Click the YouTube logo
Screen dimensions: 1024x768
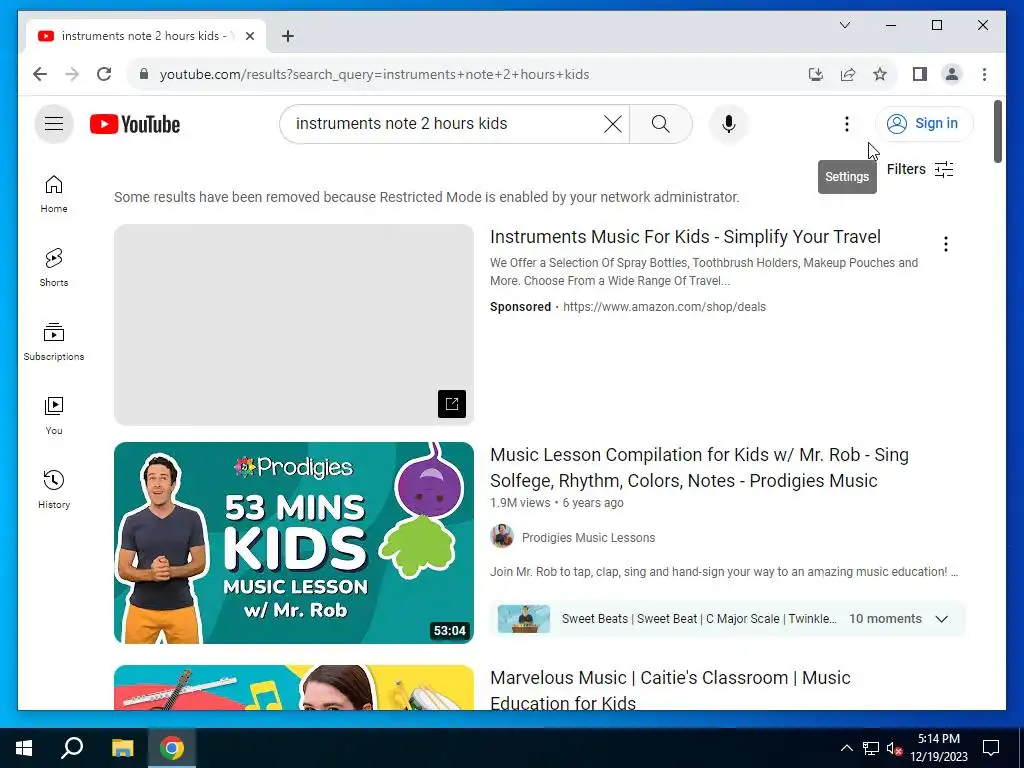tap(135, 124)
